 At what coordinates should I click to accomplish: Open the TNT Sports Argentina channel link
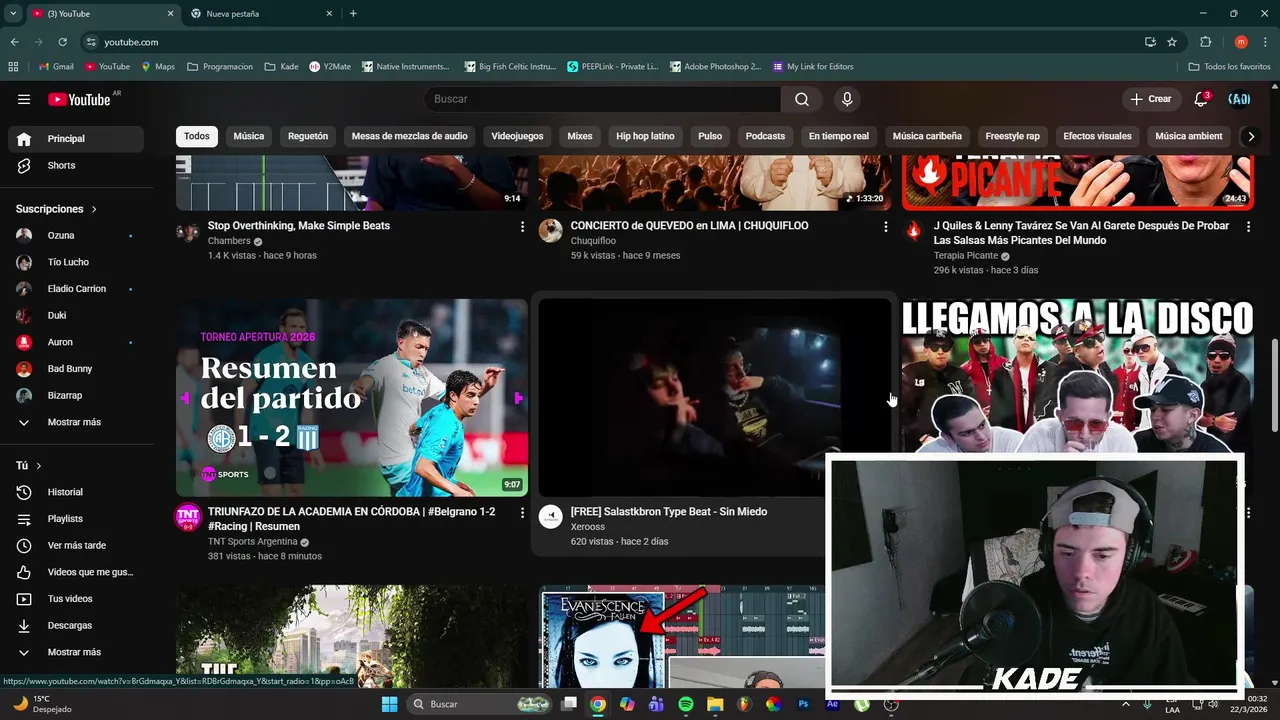point(252,542)
